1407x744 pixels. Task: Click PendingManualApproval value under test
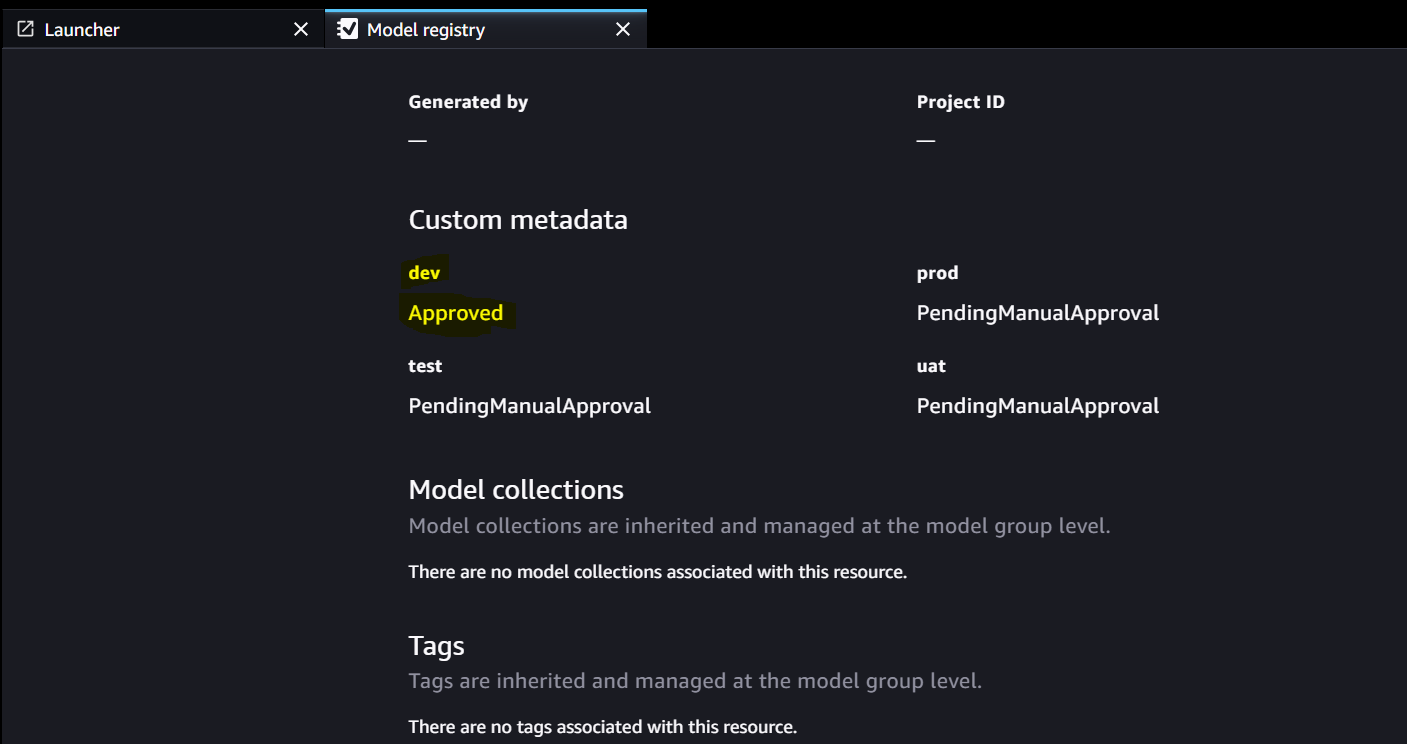[x=529, y=405]
